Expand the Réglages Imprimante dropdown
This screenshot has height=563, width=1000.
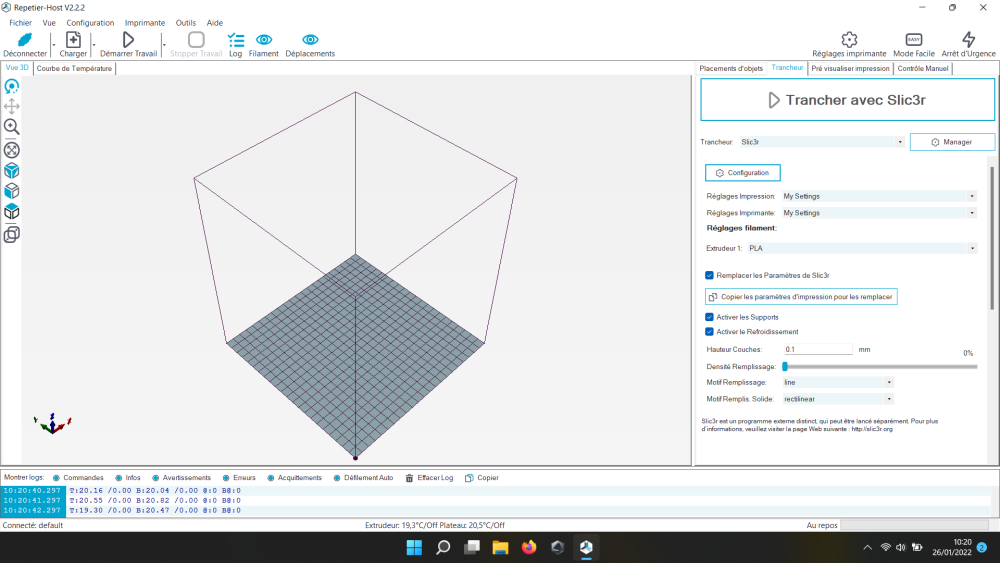point(971,213)
